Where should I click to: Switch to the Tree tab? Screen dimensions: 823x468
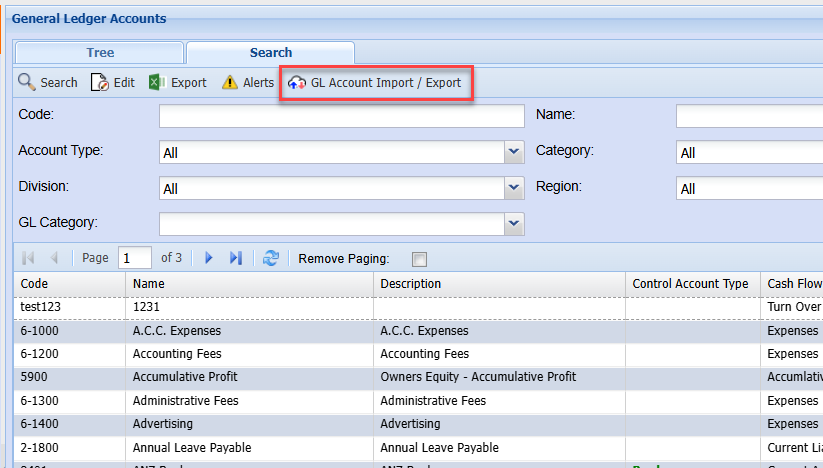tap(100, 53)
